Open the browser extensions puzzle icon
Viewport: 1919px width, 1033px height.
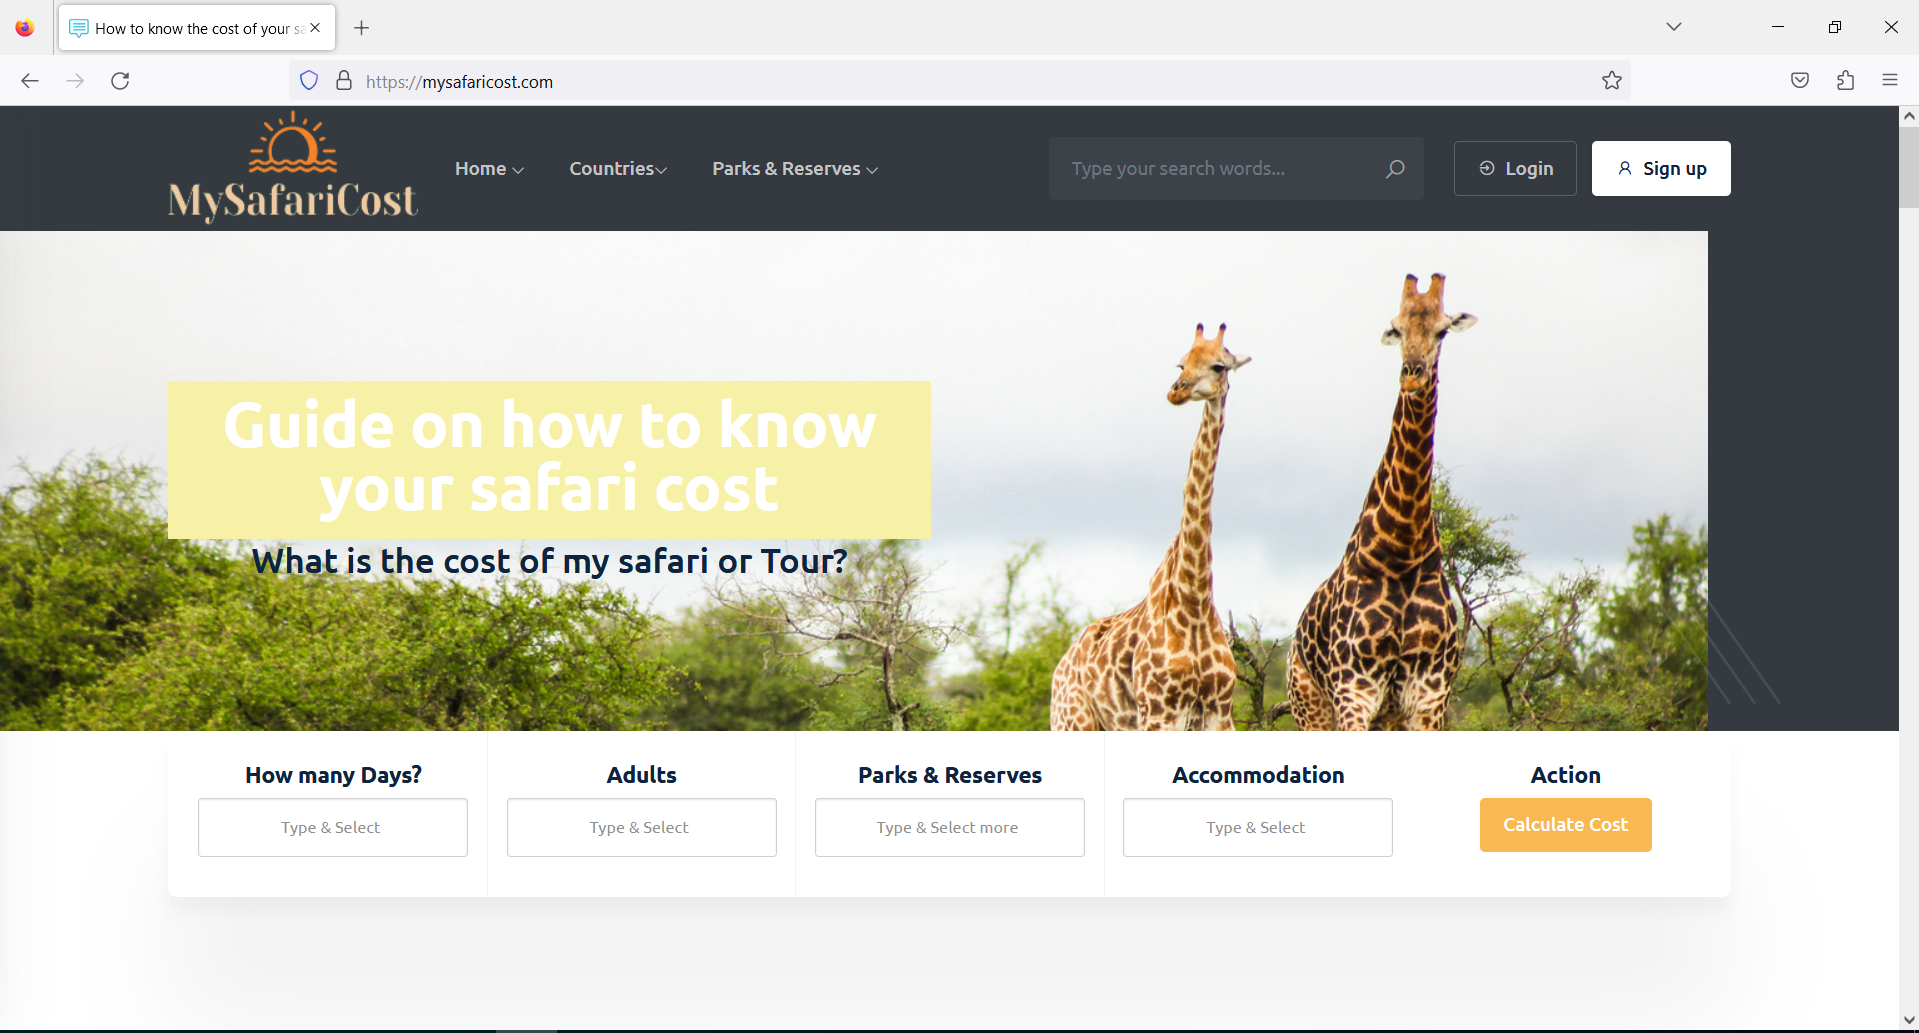point(1845,80)
